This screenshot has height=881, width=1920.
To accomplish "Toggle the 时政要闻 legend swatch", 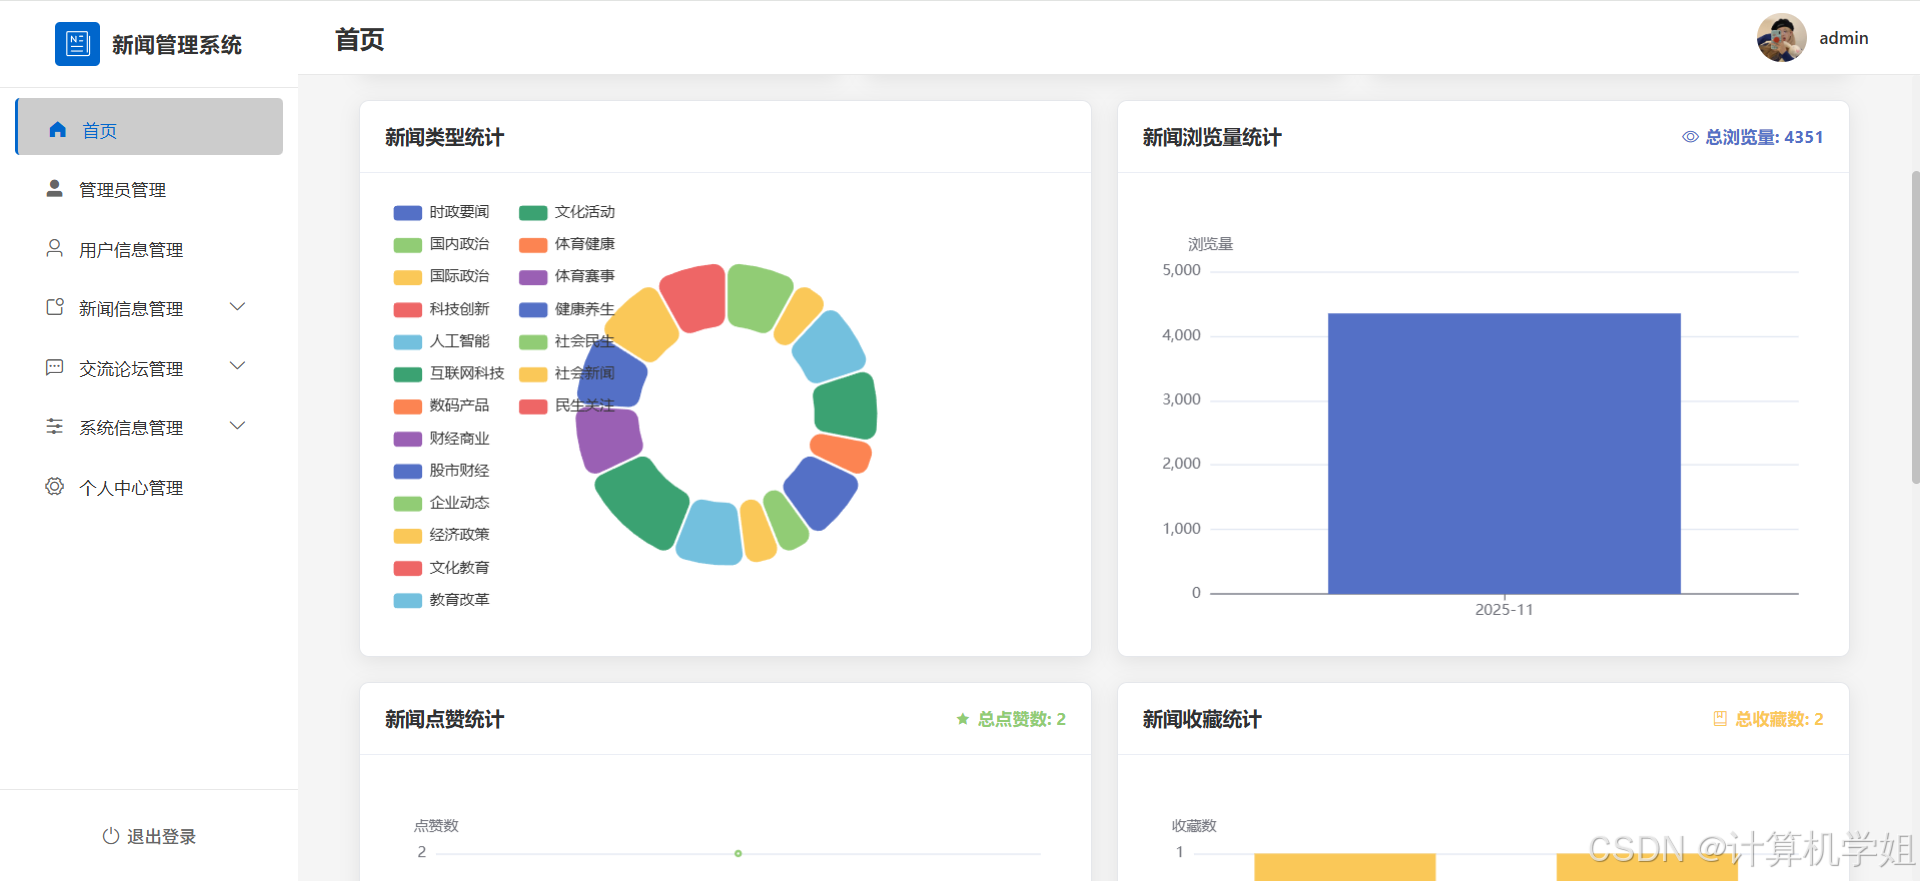I will (408, 213).
